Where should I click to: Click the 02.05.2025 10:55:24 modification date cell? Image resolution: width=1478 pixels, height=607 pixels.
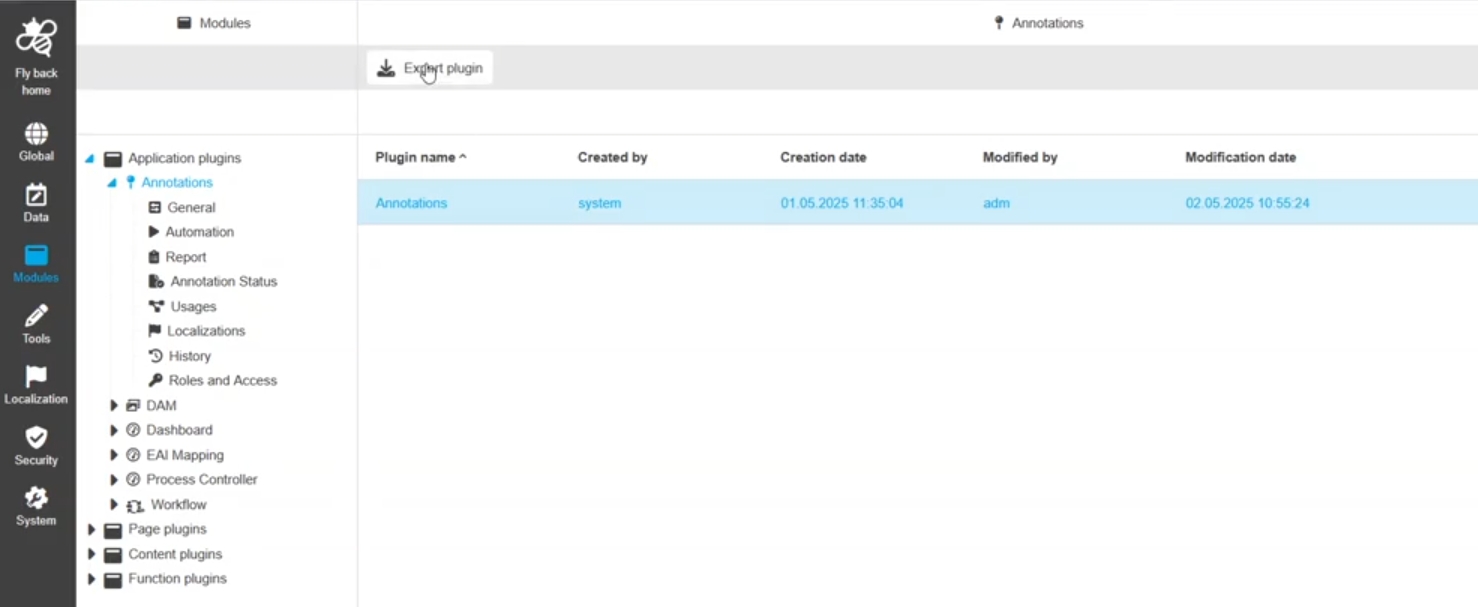(1247, 203)
